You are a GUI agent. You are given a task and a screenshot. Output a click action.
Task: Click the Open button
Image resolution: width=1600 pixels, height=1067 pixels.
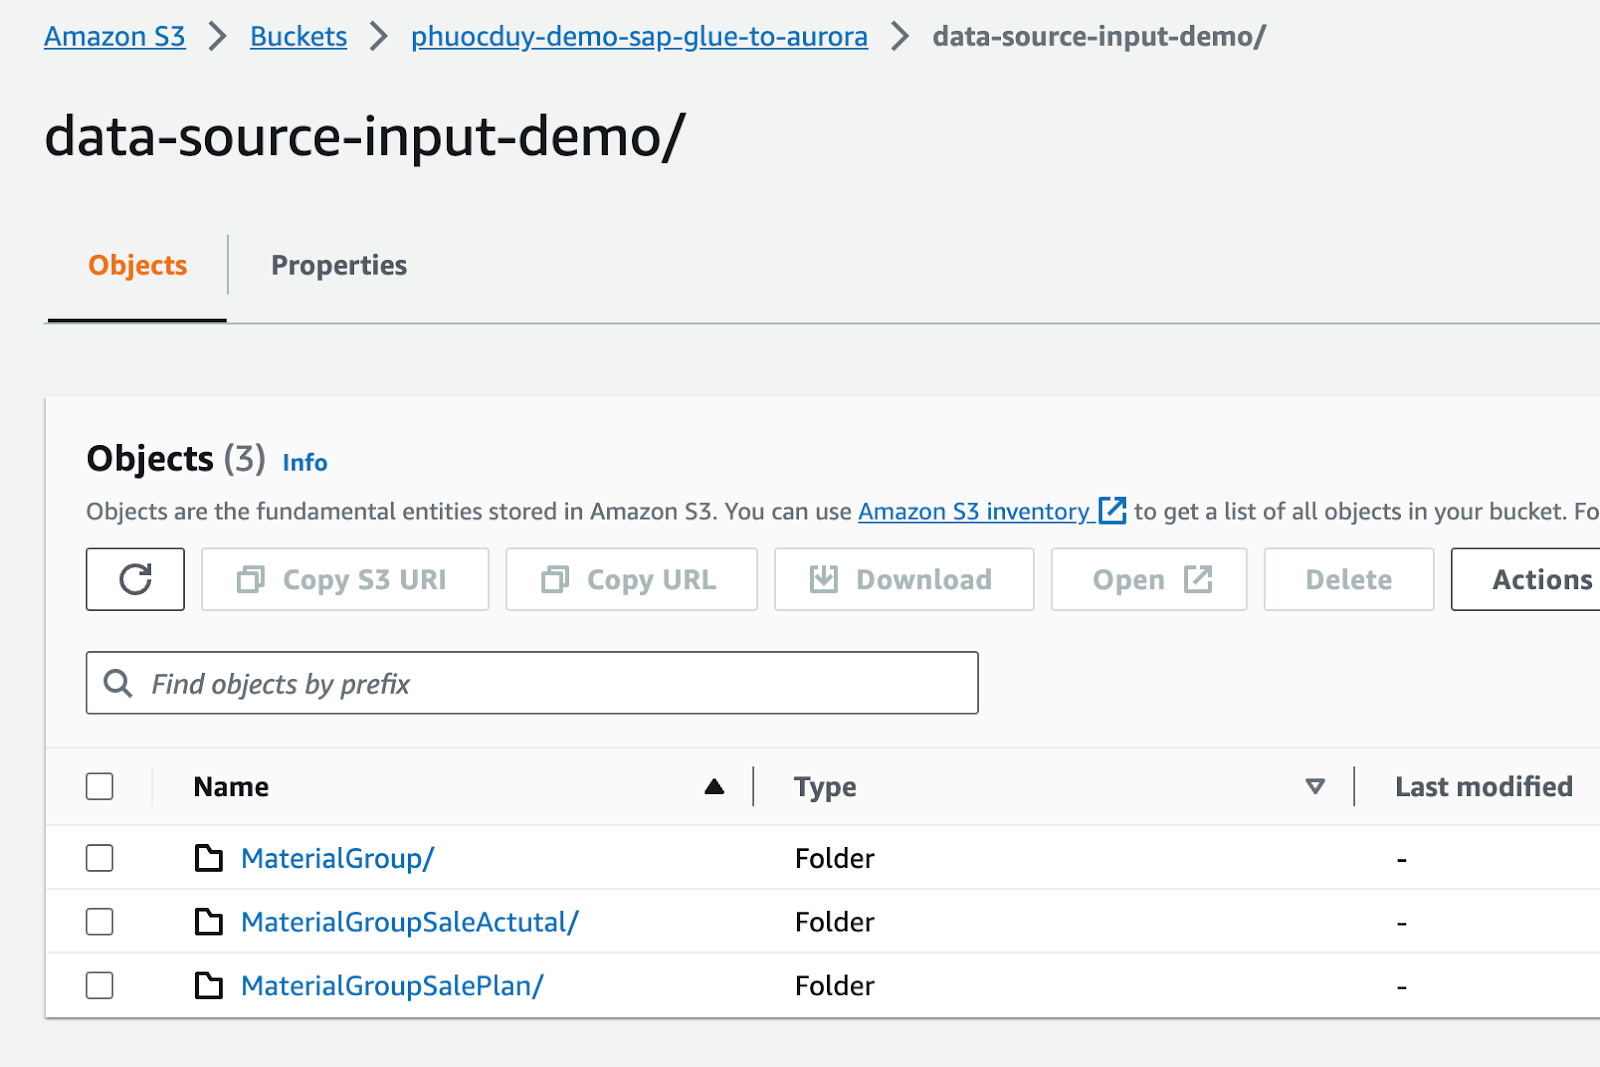point(1149,579)
